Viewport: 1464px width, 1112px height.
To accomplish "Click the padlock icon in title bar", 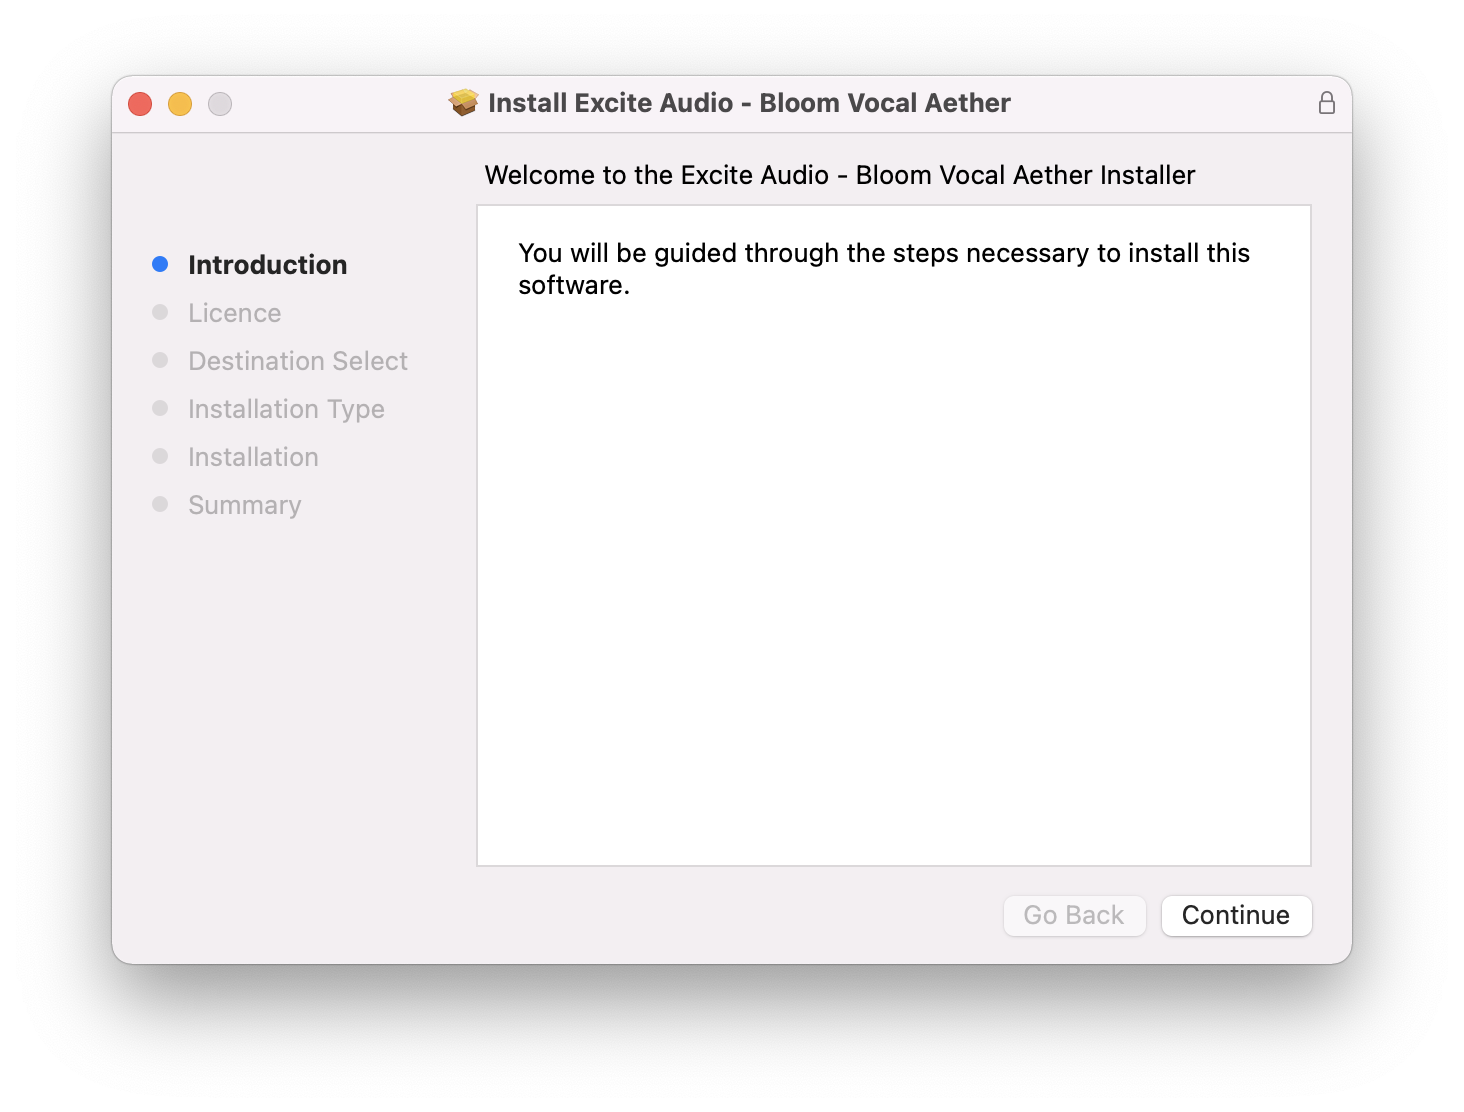I will tap(1326, 103).
